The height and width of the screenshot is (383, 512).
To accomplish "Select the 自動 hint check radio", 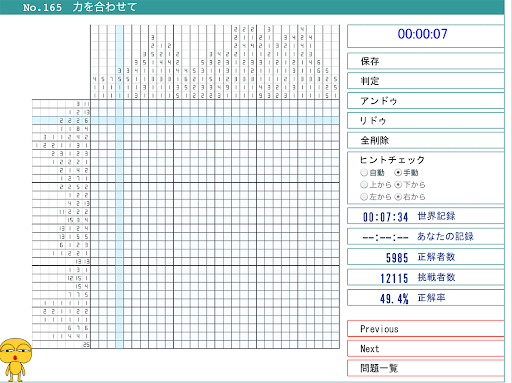I will 364,172.
